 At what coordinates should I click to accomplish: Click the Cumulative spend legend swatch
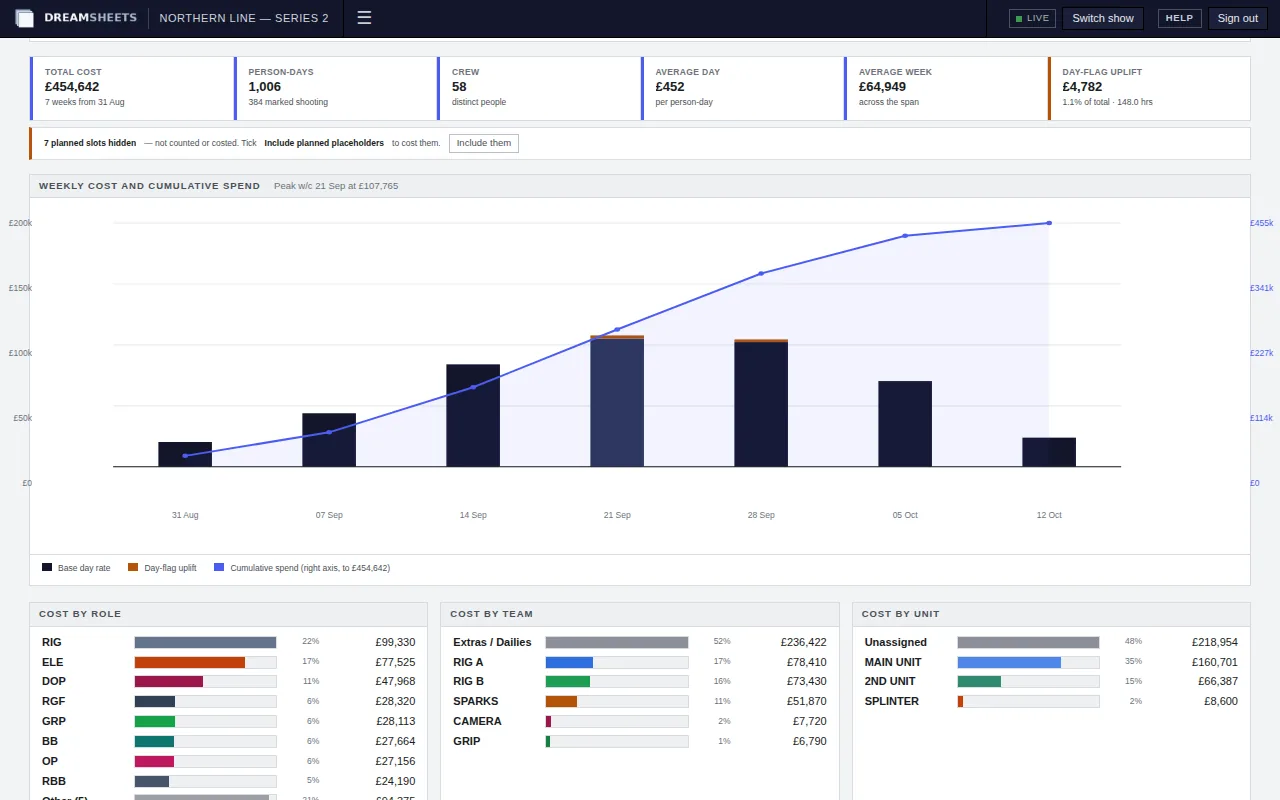(219, 567)
